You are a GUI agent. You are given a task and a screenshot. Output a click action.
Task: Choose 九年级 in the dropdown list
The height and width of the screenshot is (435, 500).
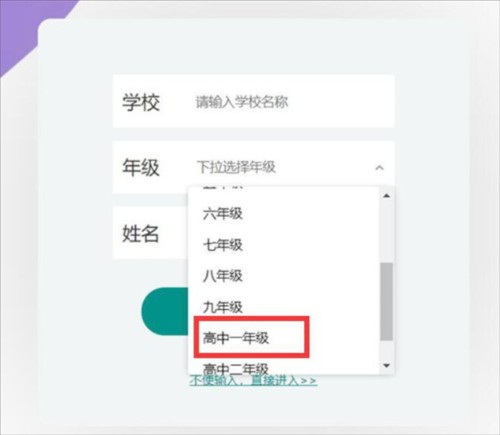(223, 307)
